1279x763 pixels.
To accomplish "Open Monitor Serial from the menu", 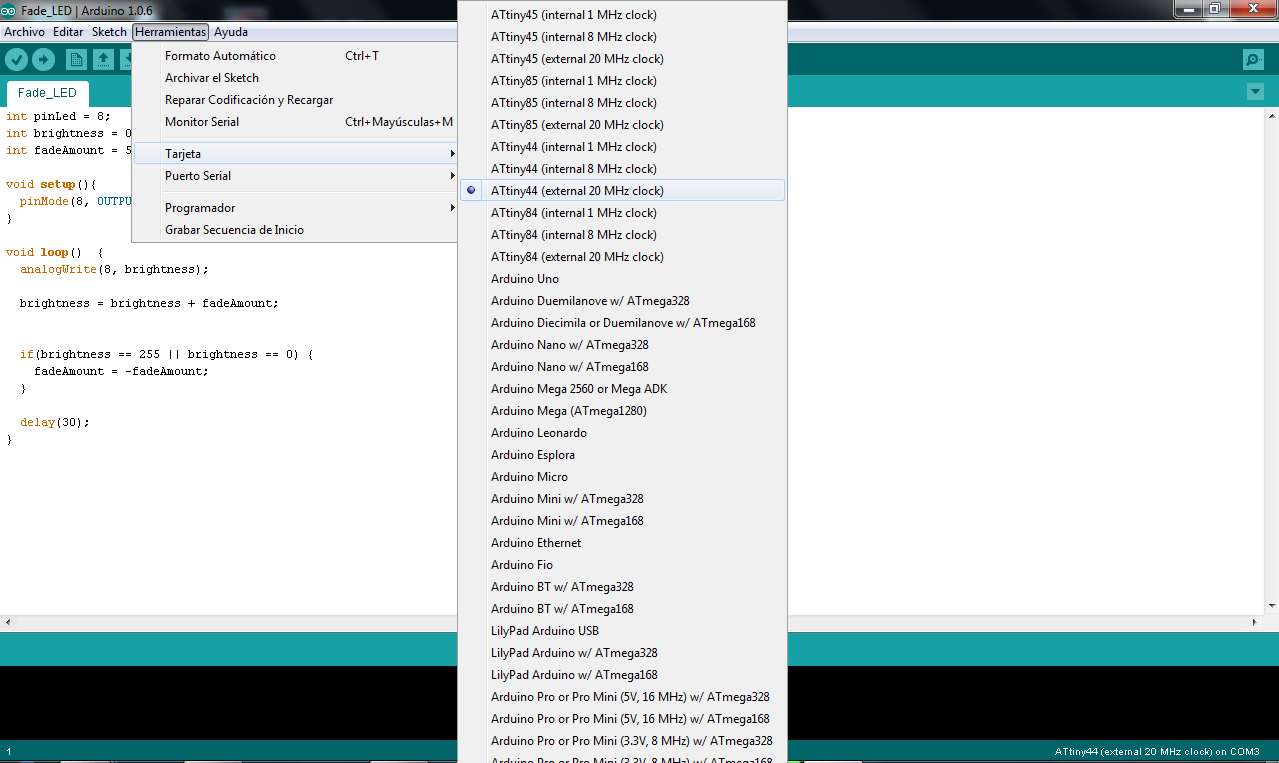I will click(295, 122).
